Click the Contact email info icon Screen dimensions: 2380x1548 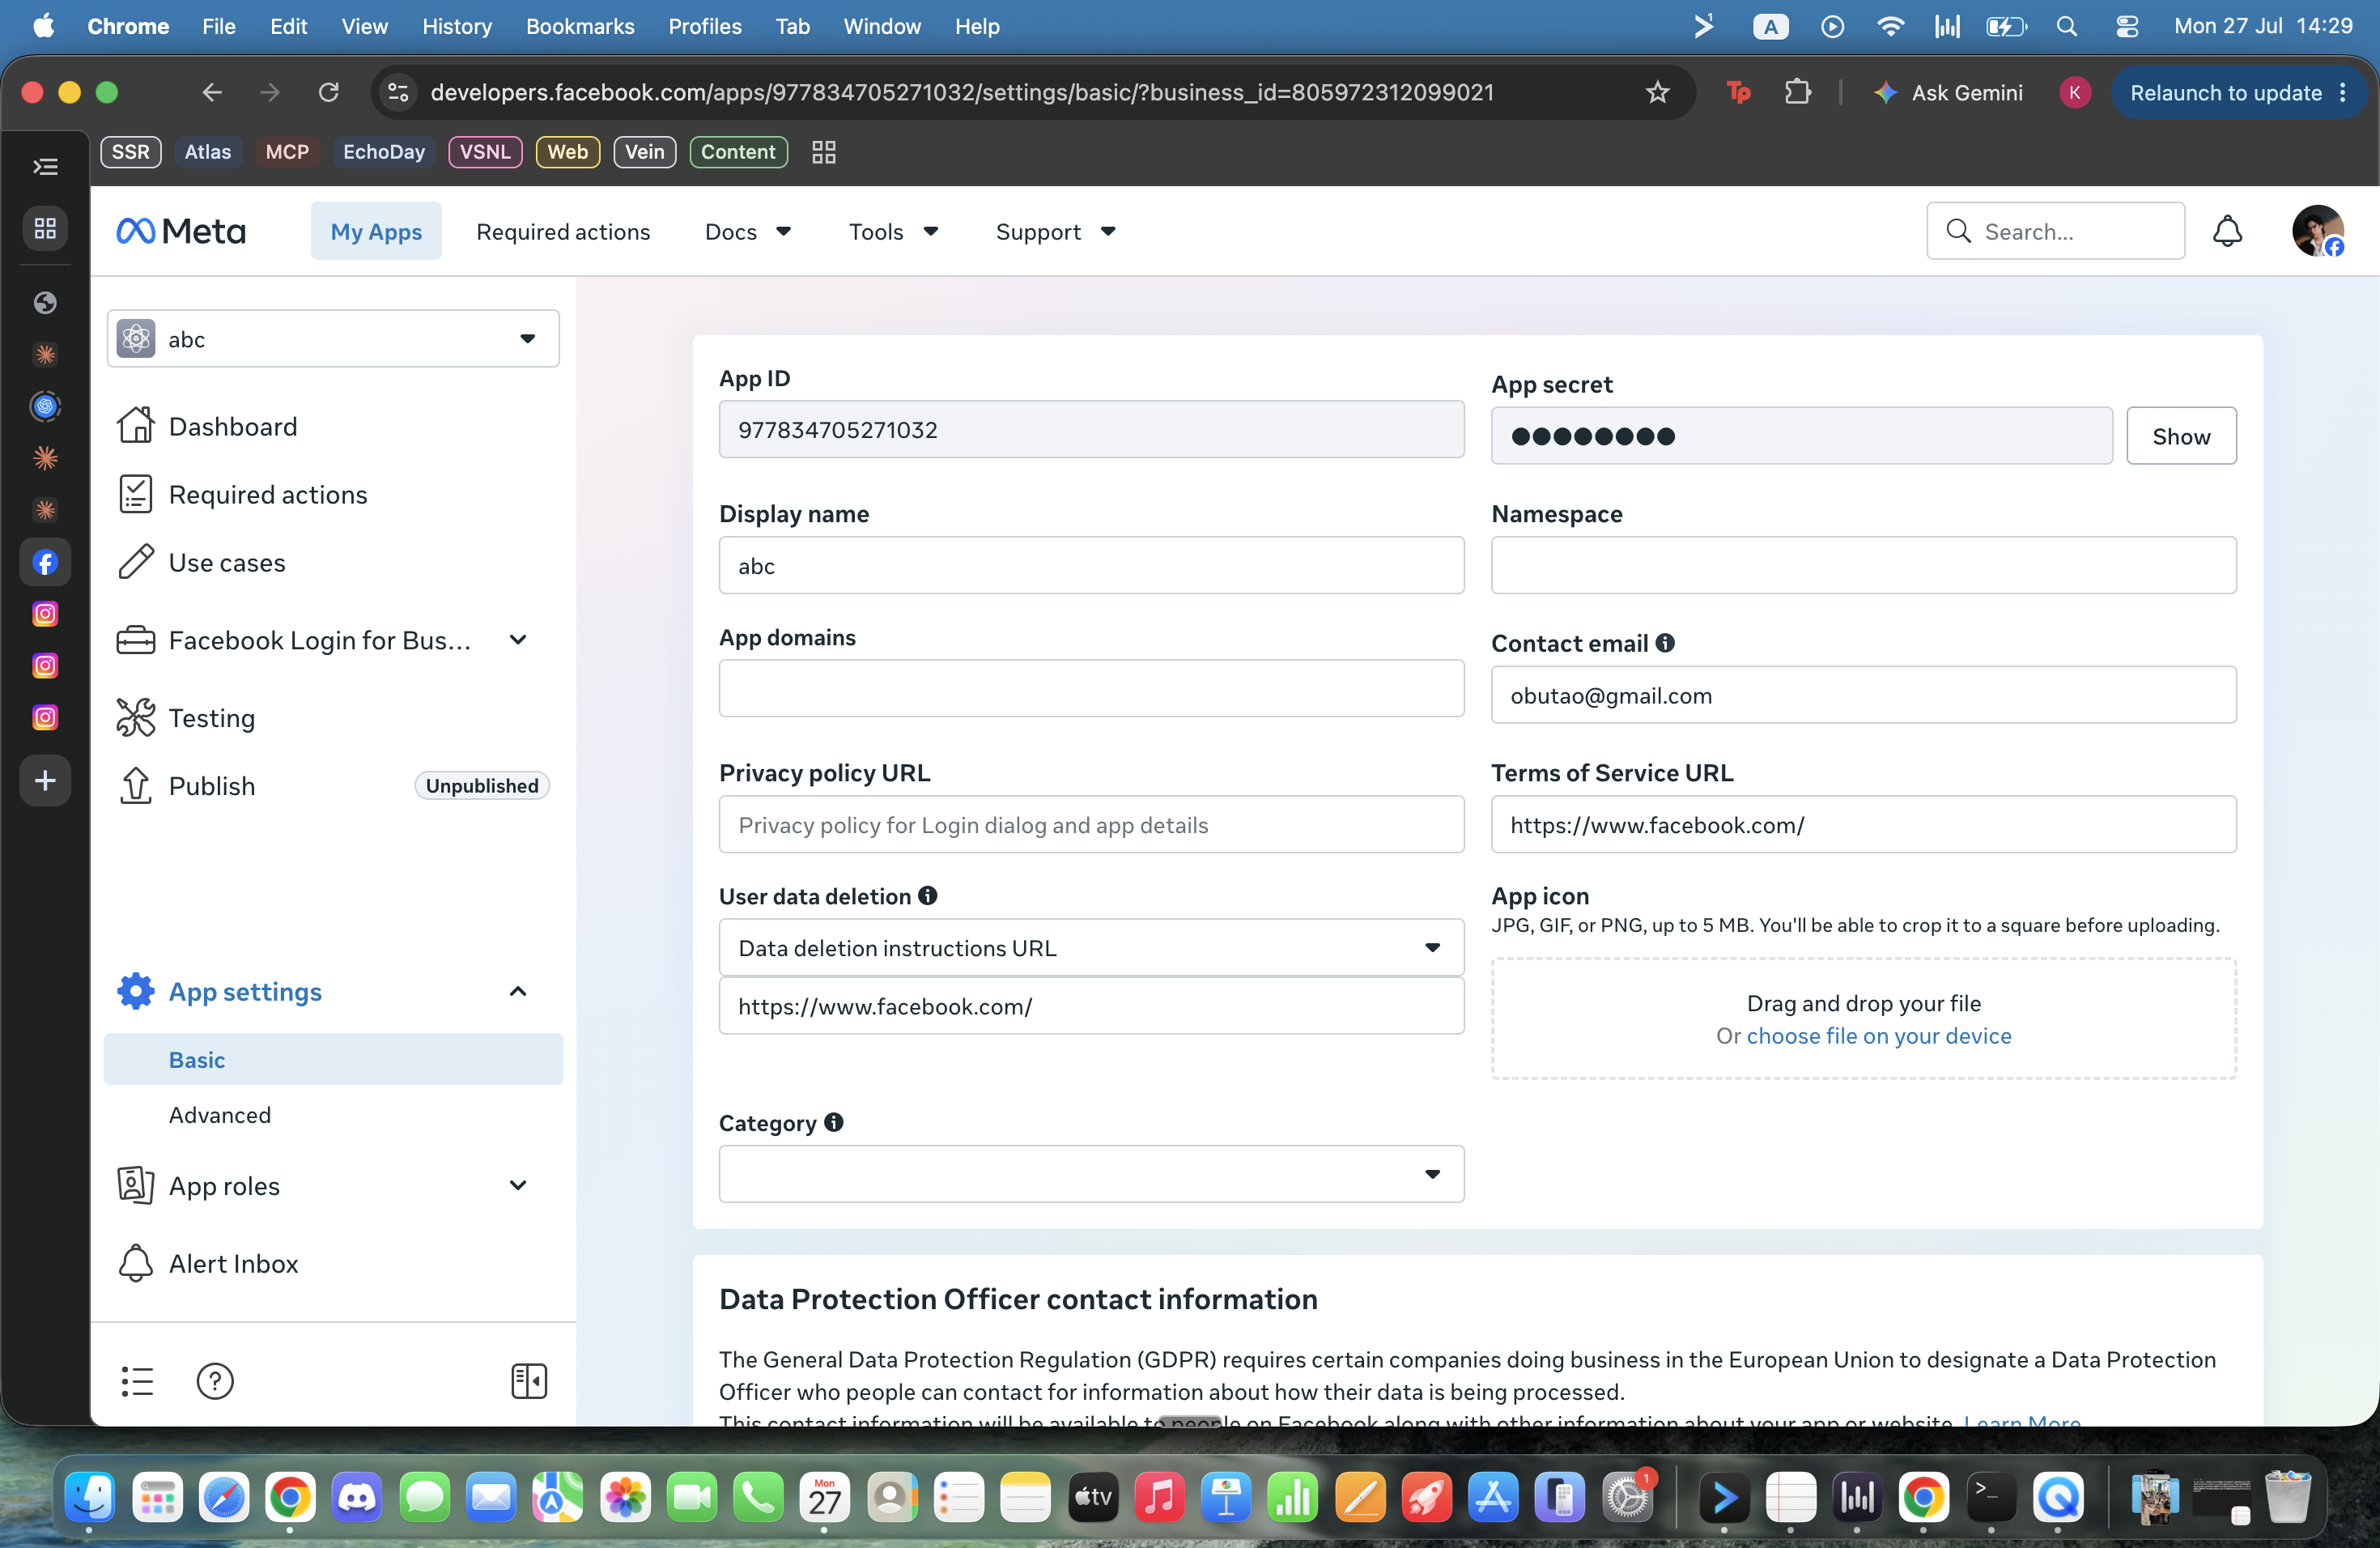pos(1665,643)
